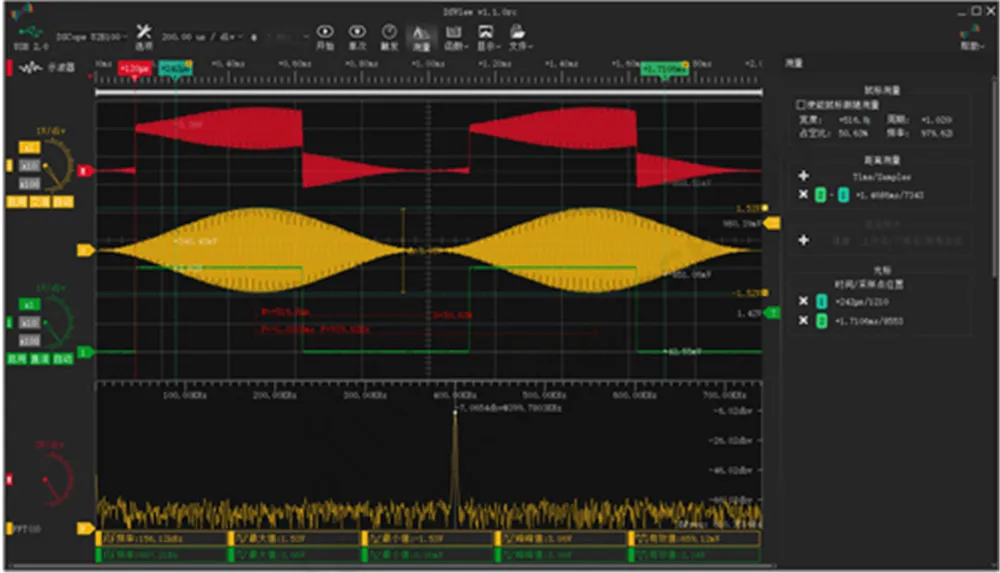Add an edge measurement with lower plus

804,240
